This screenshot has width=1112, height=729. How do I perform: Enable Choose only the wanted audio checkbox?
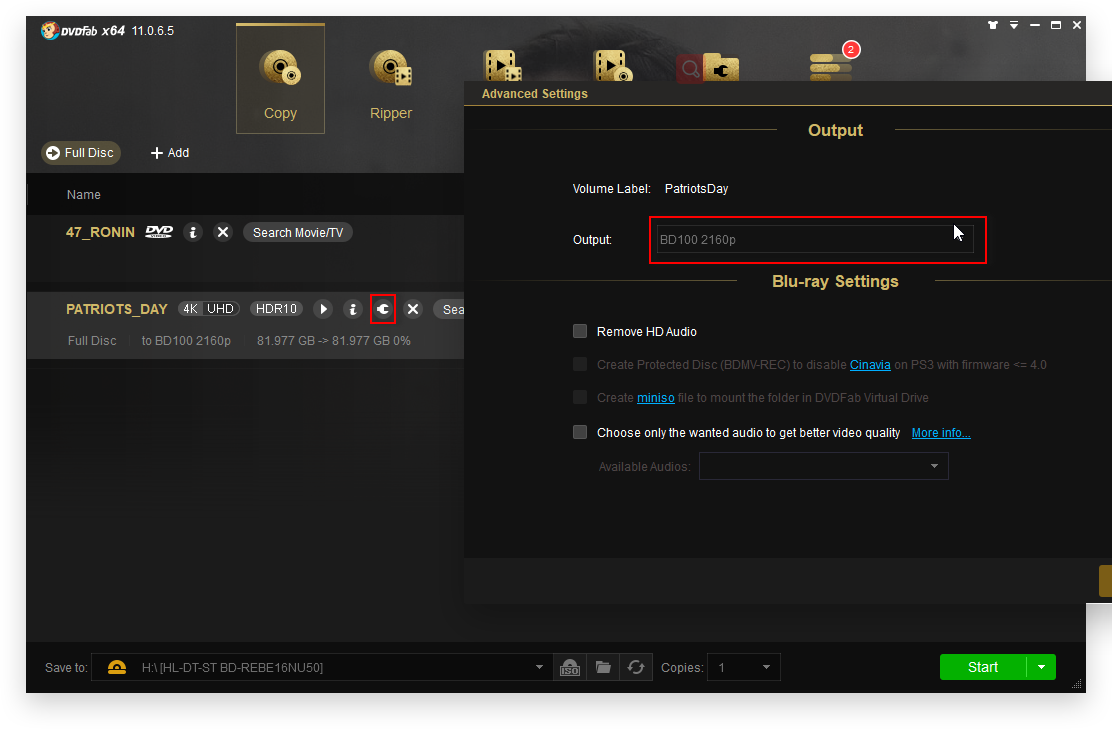(x=580, y=433)
